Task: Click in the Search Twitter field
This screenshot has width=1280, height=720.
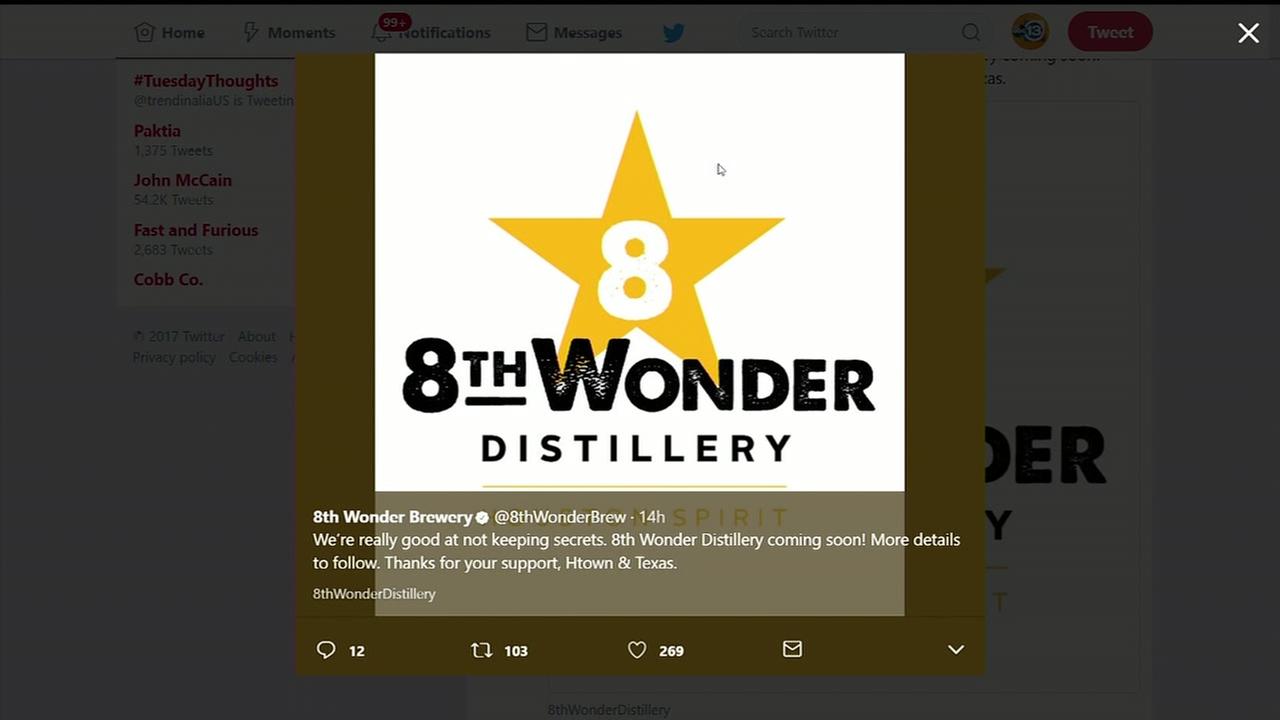Action: tap(850, 32)
